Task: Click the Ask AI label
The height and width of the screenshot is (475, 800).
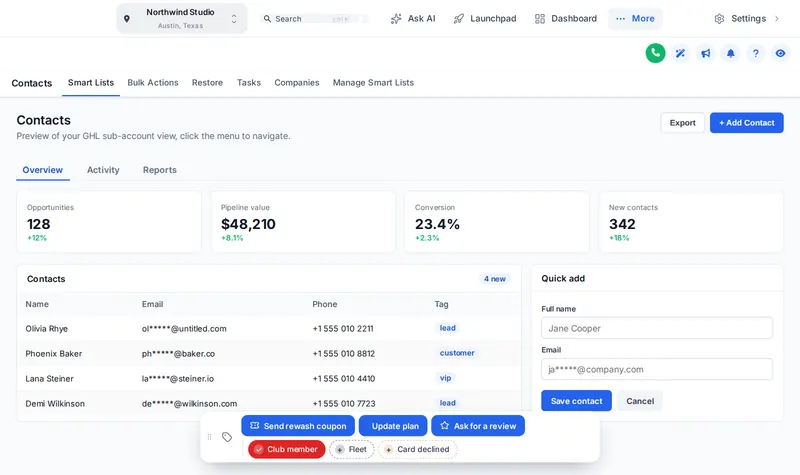Action: (x=421, y=18)
